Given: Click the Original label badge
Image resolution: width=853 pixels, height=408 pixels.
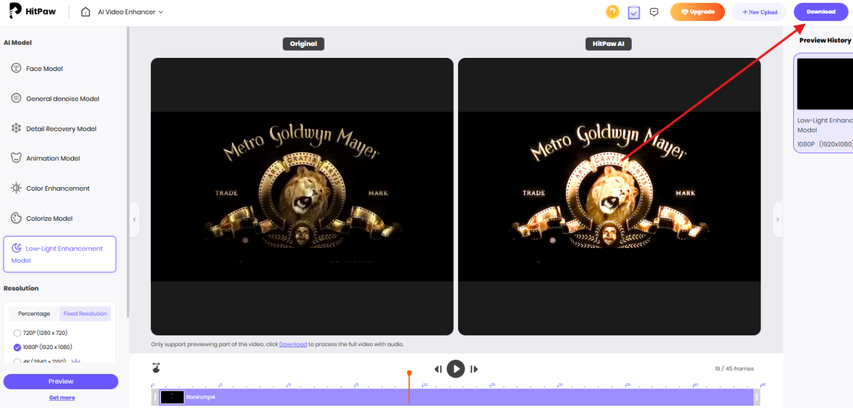Looking at the screenshot, I should pos(304,44).
